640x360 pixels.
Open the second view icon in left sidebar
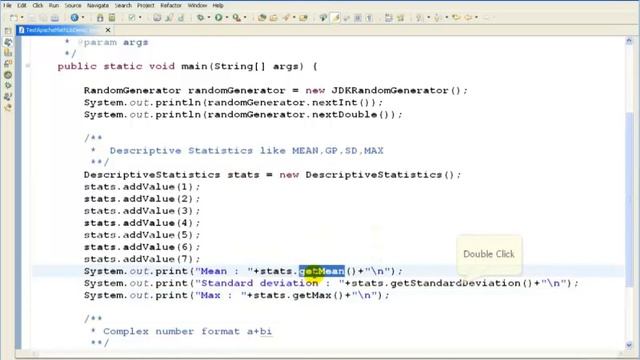pos(8,53)
